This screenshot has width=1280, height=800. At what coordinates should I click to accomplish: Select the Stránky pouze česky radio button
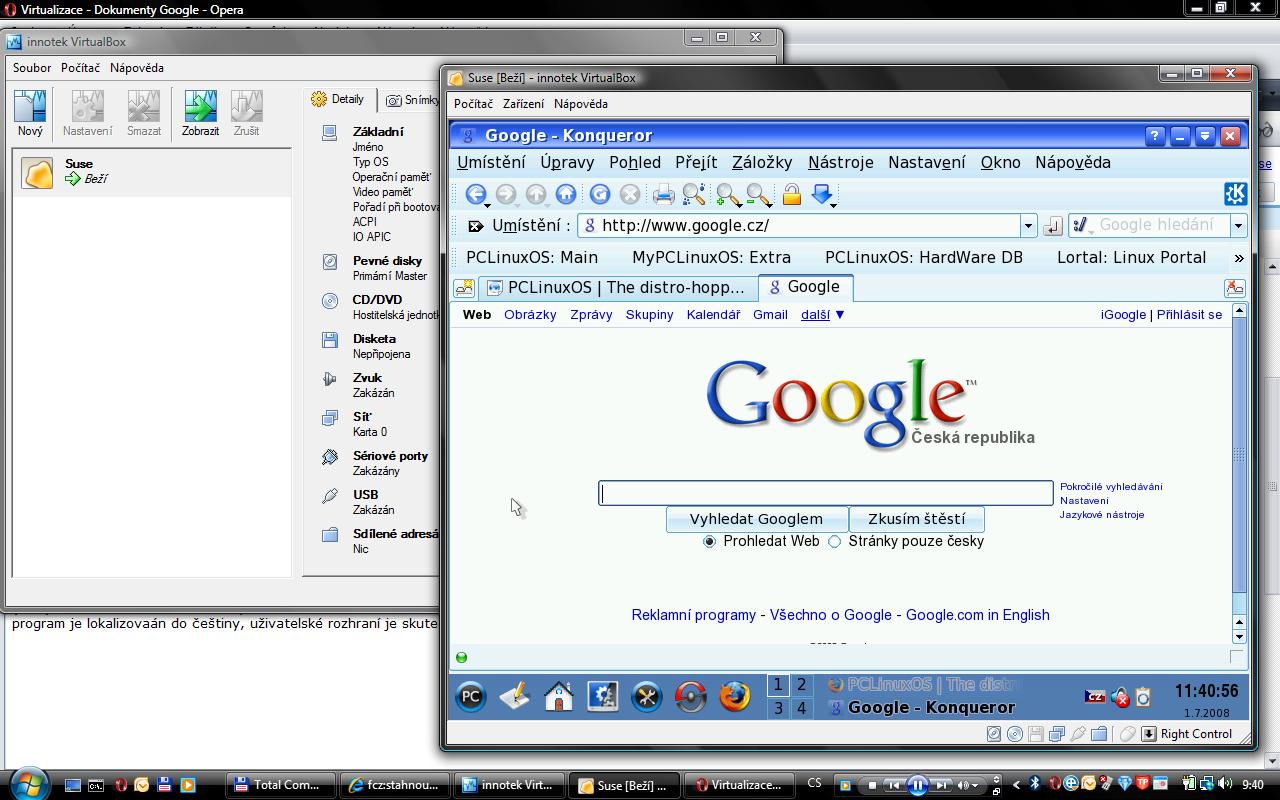[x=834, y=541]
